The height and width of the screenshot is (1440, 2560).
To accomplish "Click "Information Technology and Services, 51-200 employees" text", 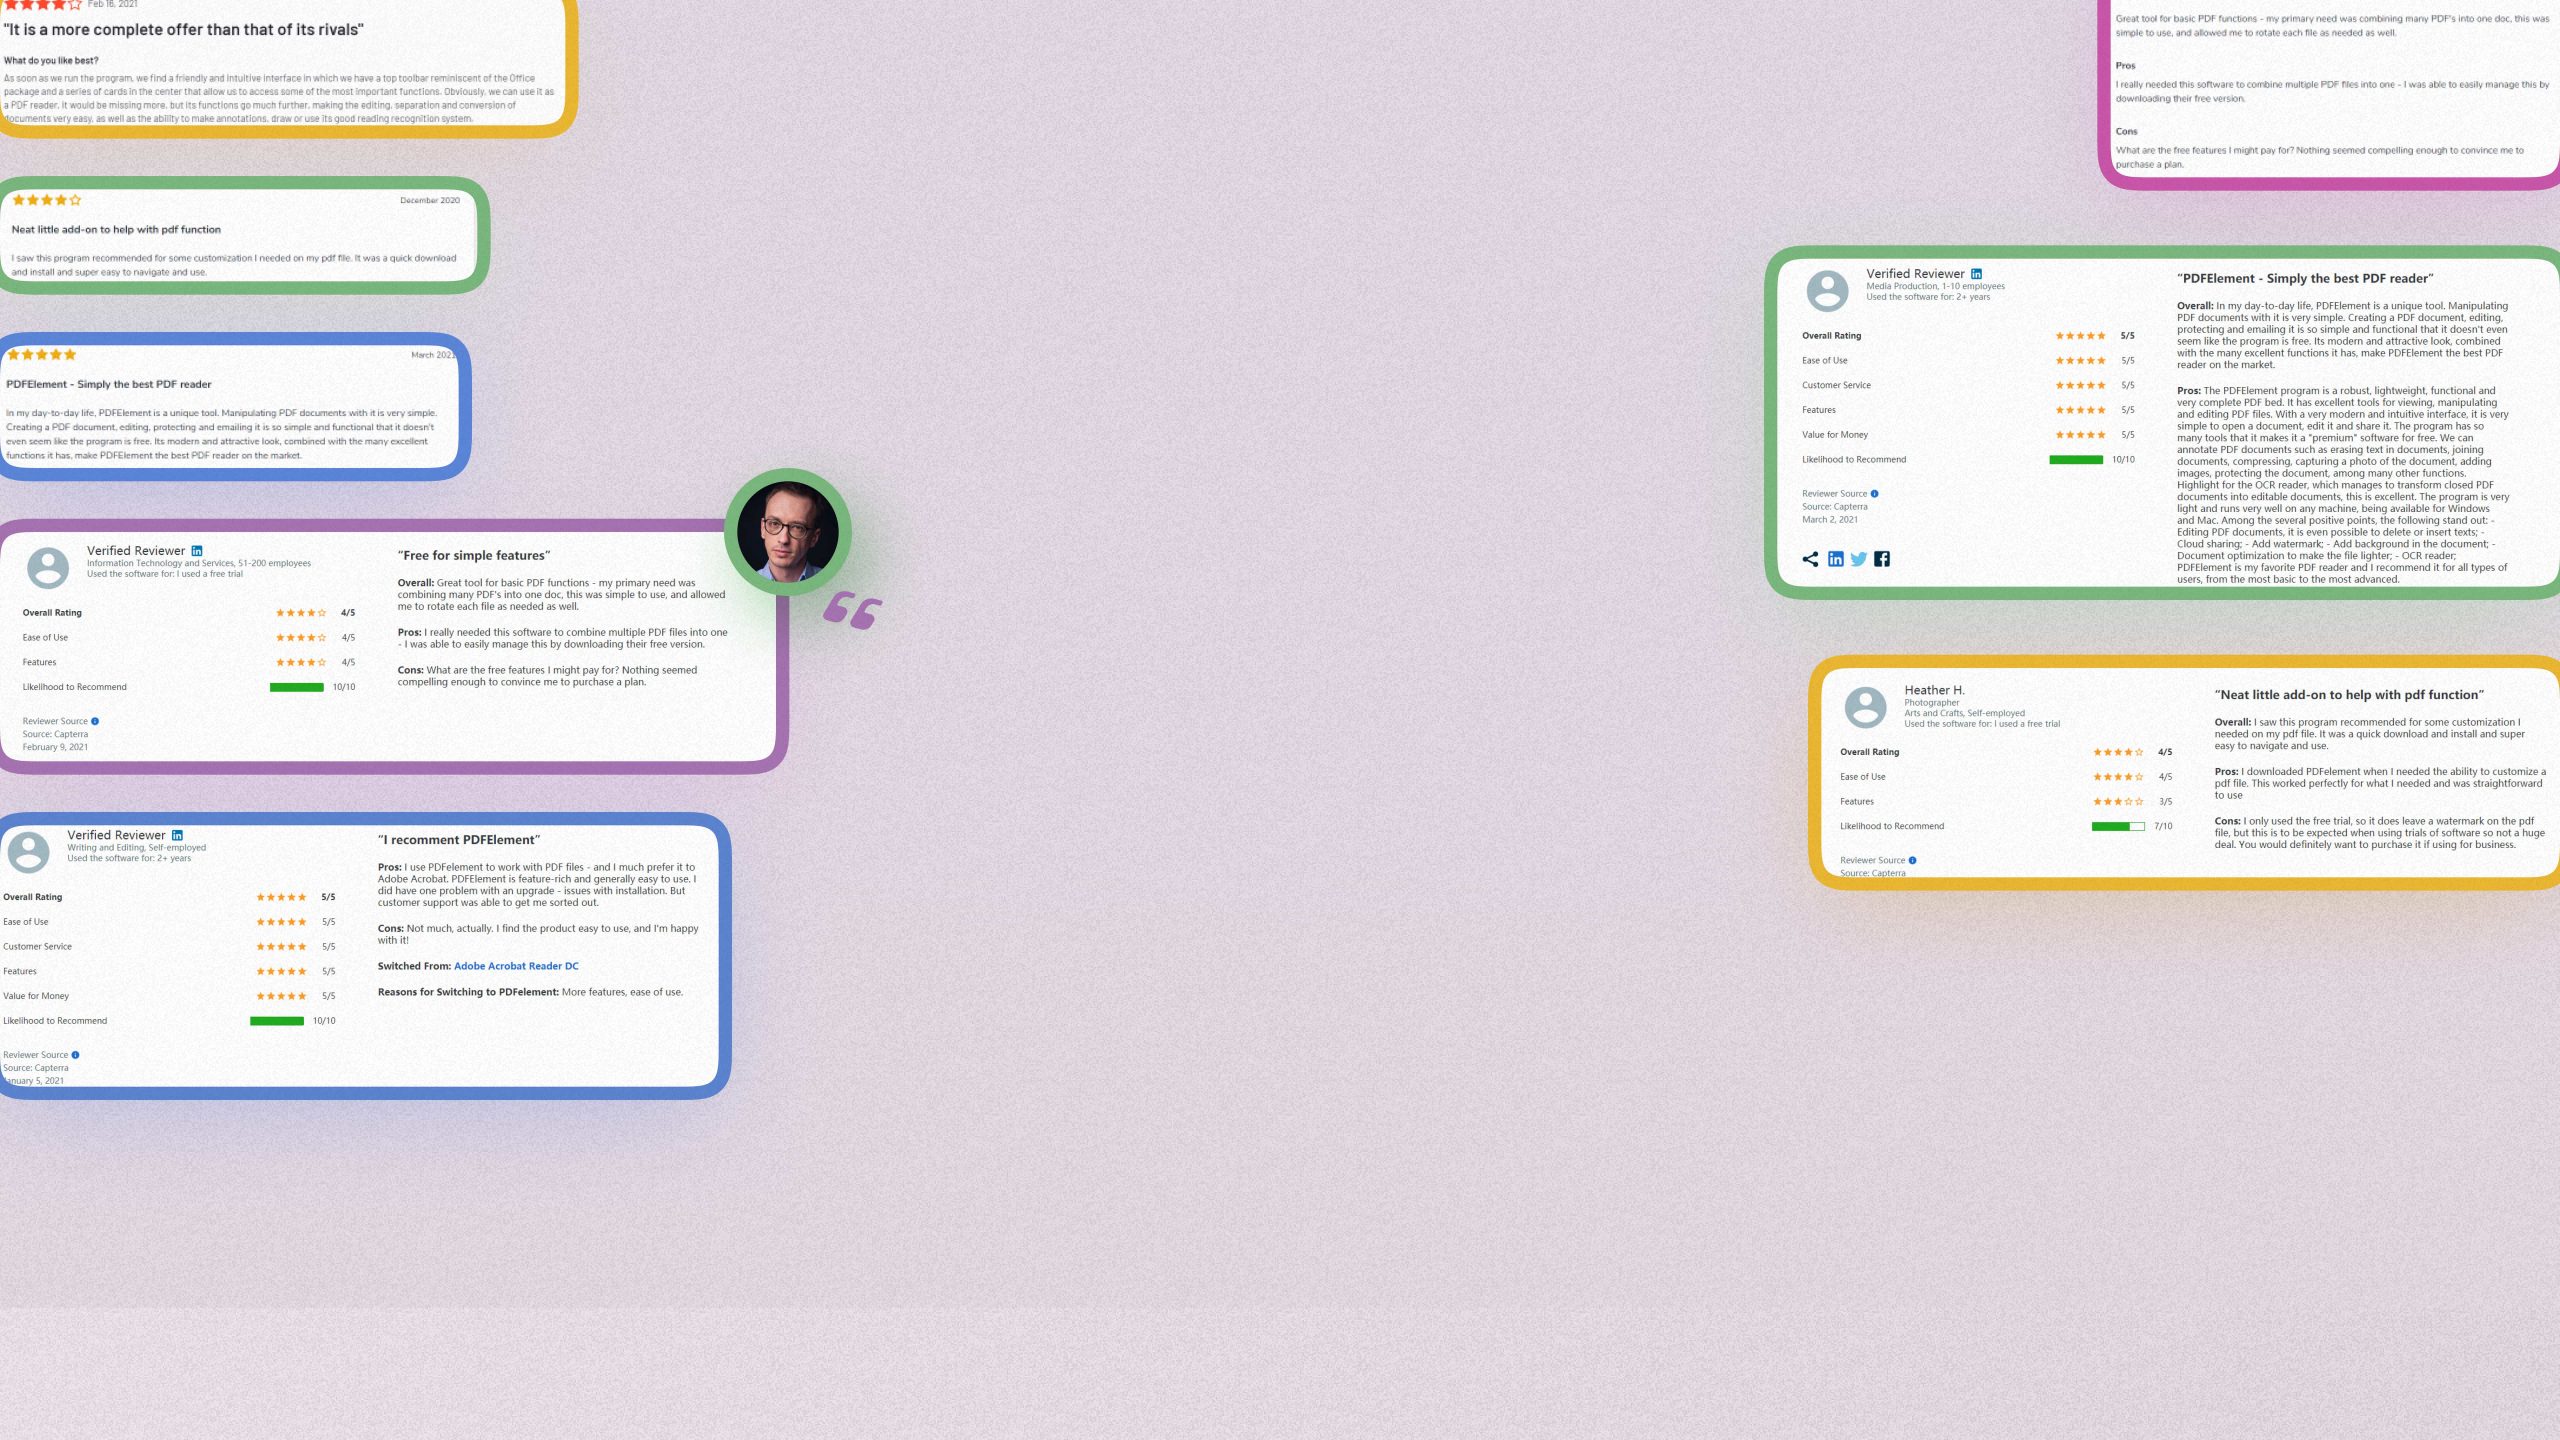I will (199, 563).
